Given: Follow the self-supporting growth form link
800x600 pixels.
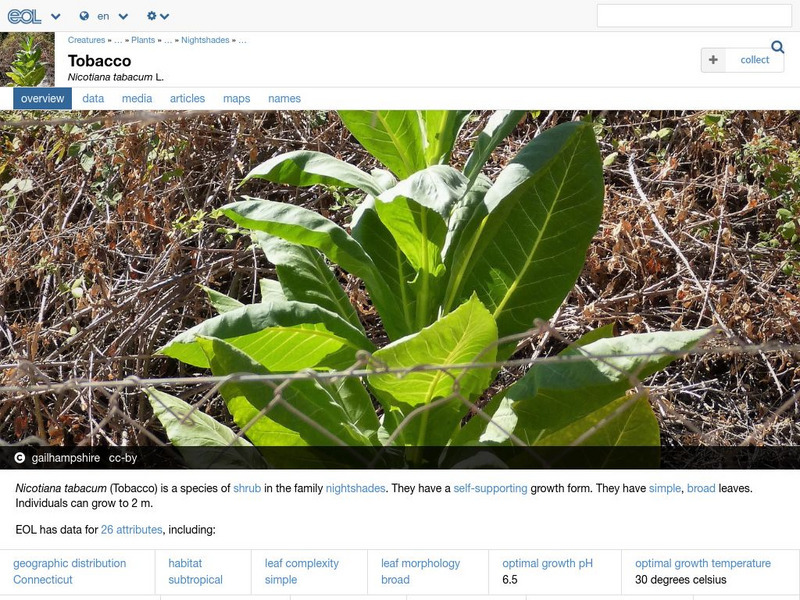Looking at the screenshot, I should [x=490, y=488].
